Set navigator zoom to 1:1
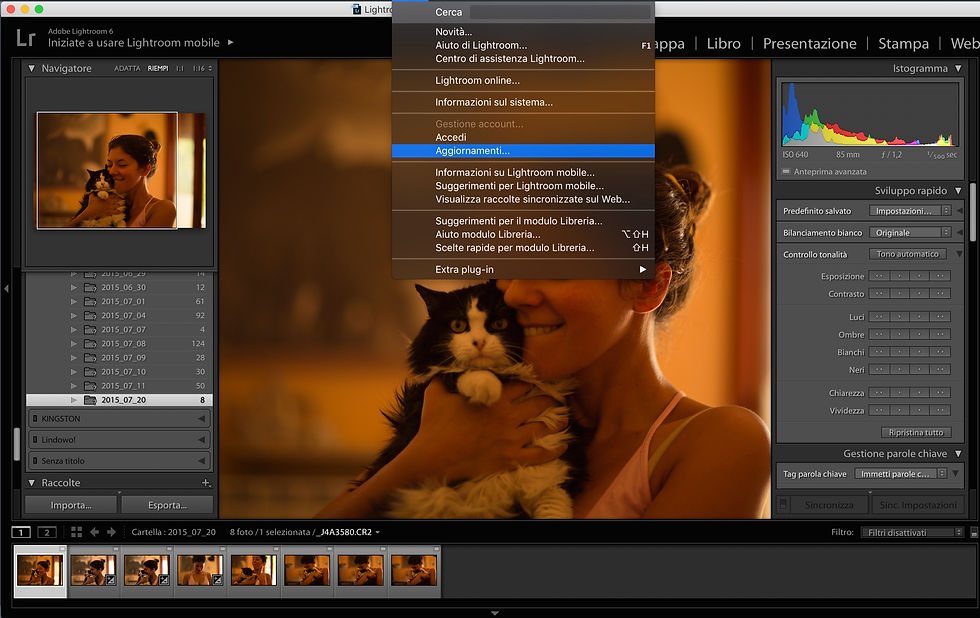The height and width of the screenshot is (618, 980). tap(180, 68)
